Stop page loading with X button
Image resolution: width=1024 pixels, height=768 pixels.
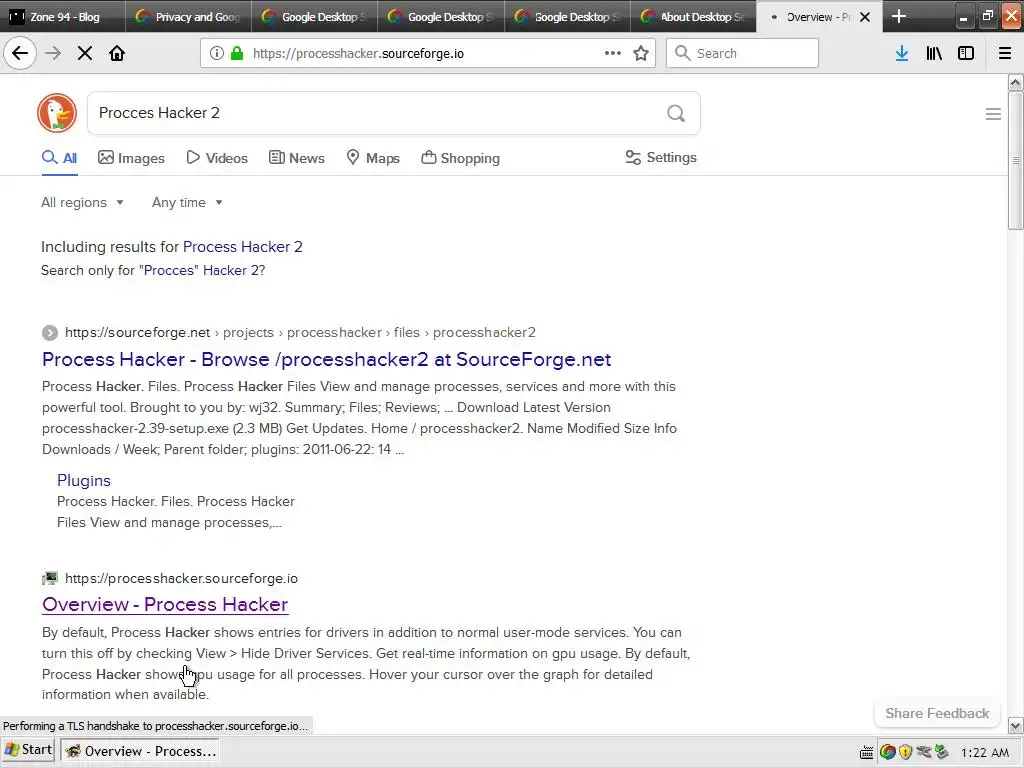85,53
